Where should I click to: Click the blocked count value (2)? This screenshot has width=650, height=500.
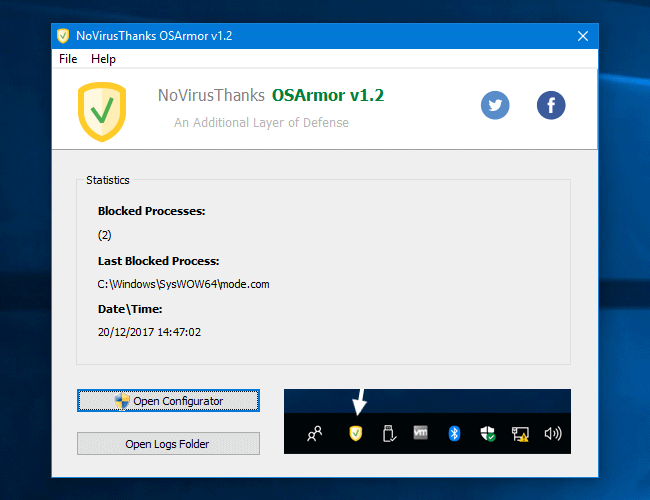tap(104, 235)
